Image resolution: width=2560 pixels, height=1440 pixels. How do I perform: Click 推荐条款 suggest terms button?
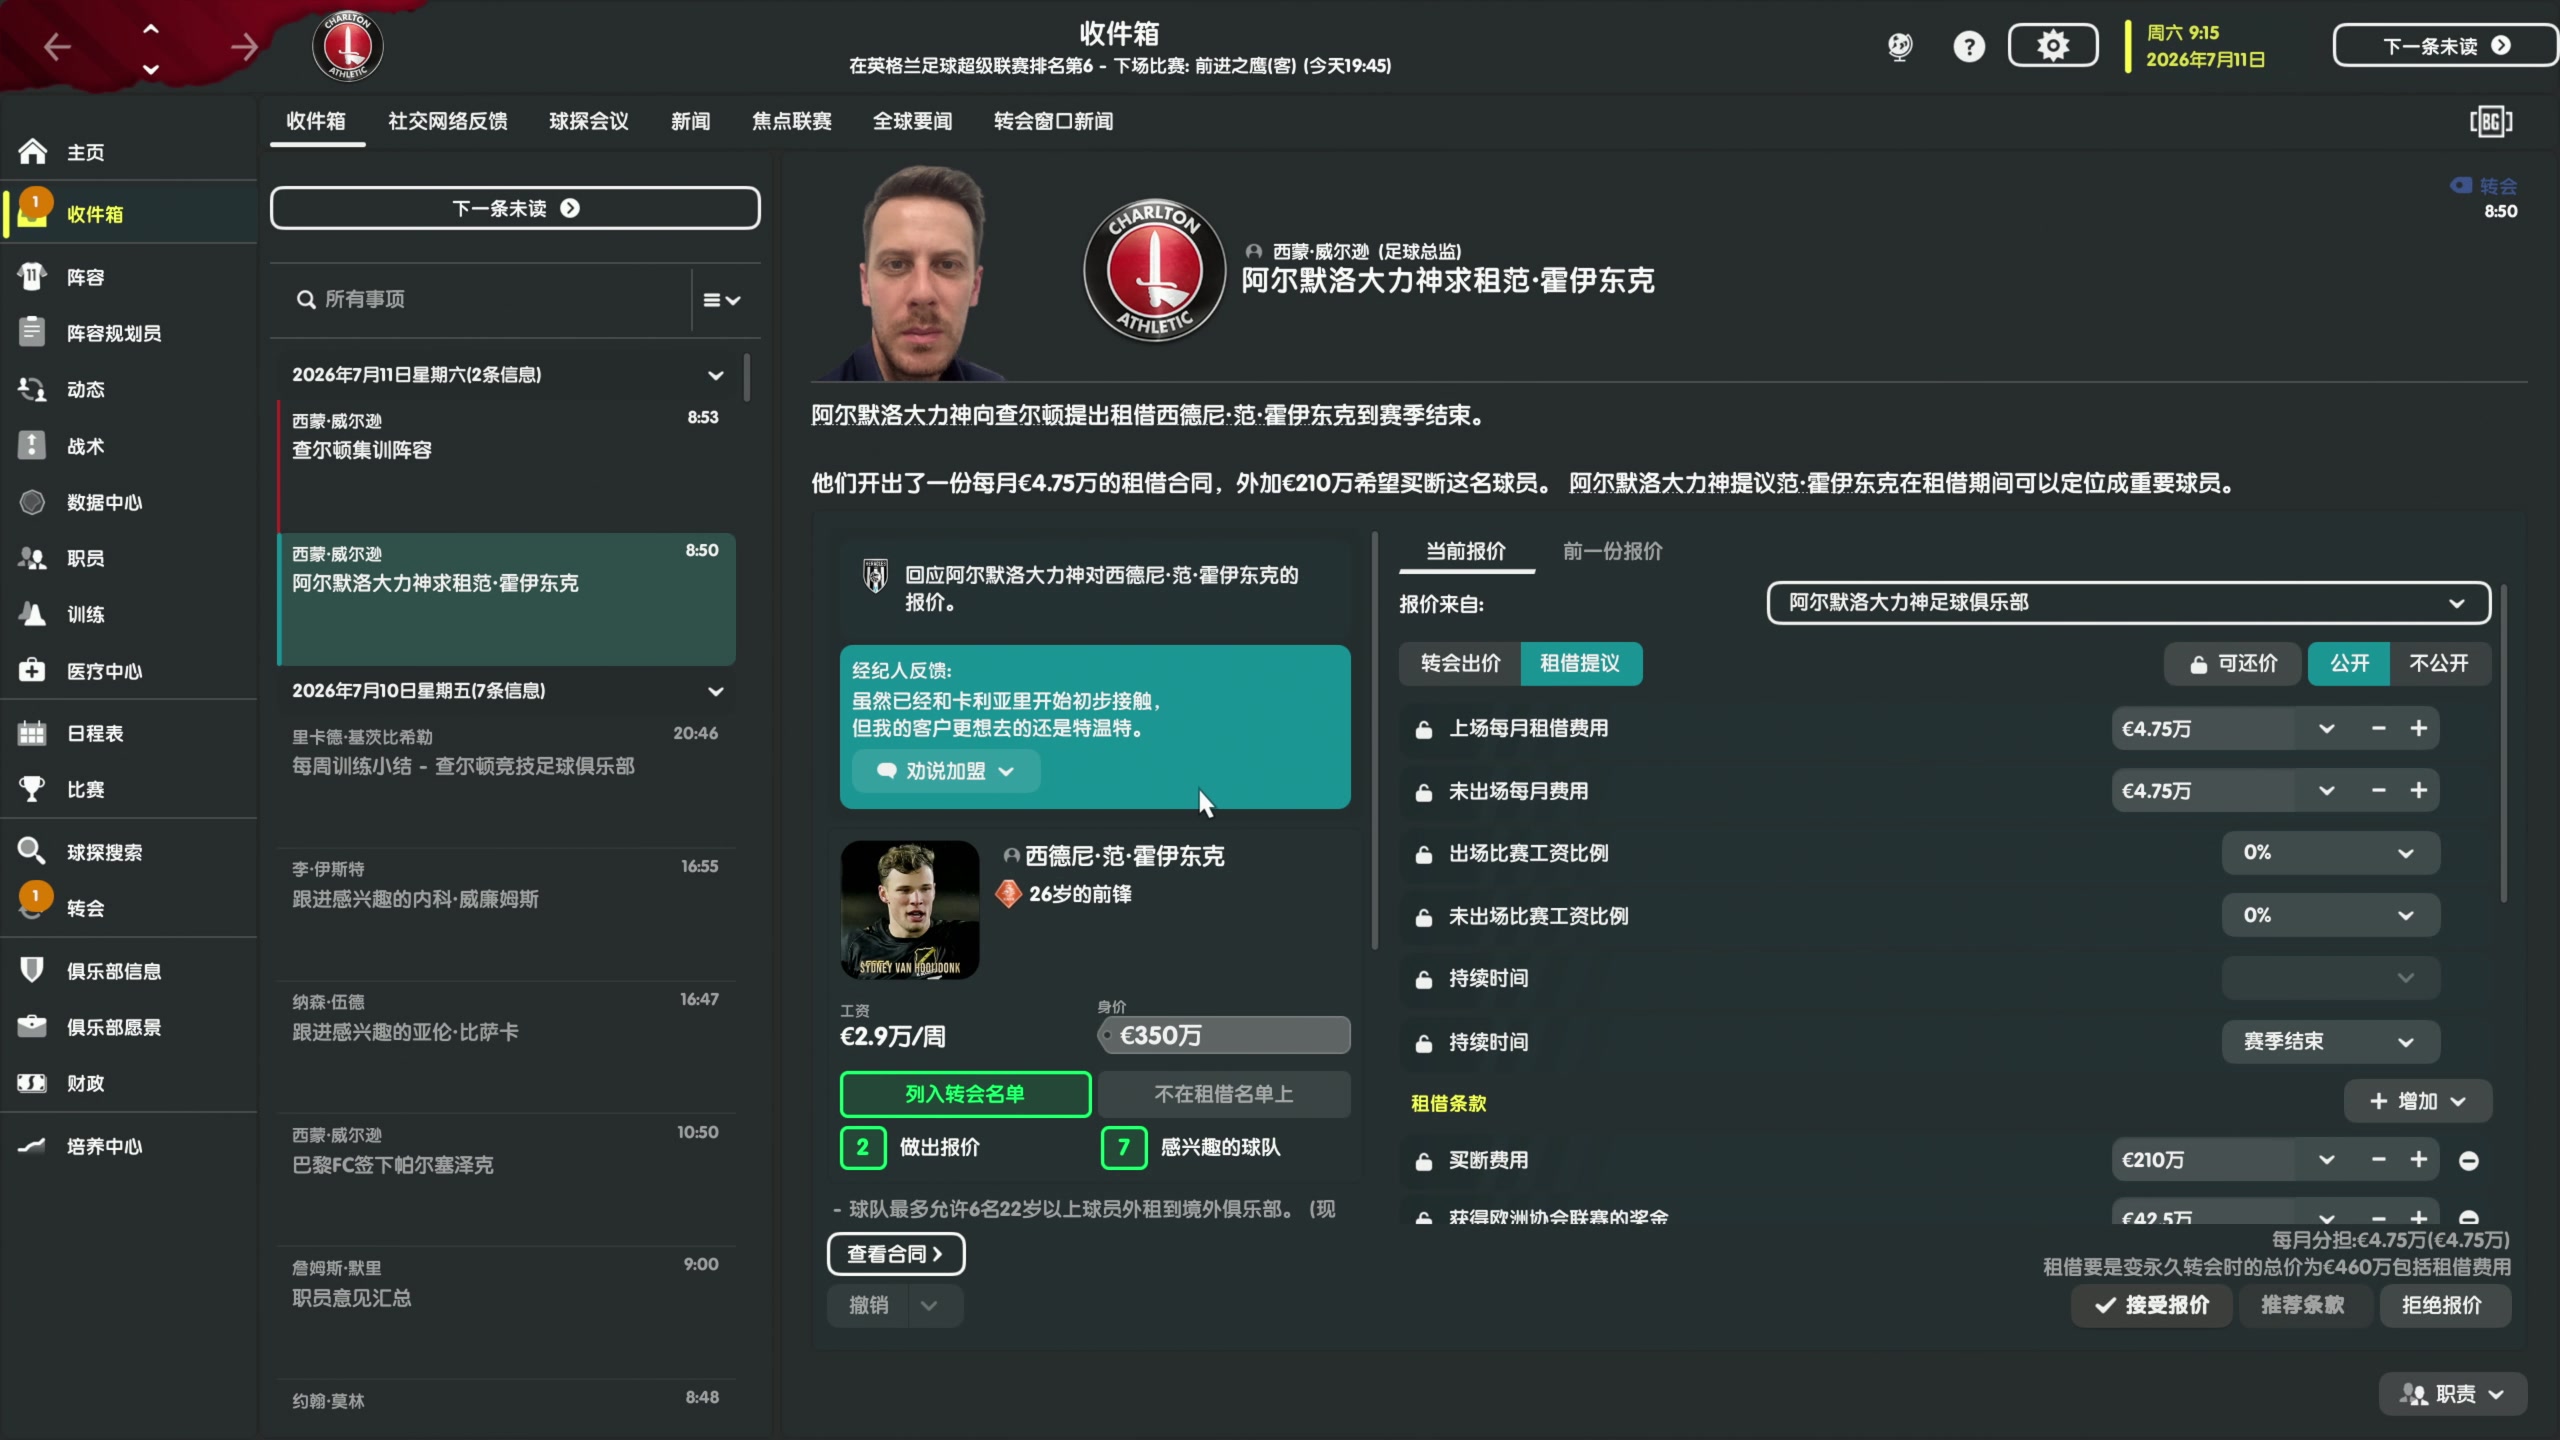pos(2302,1305)
